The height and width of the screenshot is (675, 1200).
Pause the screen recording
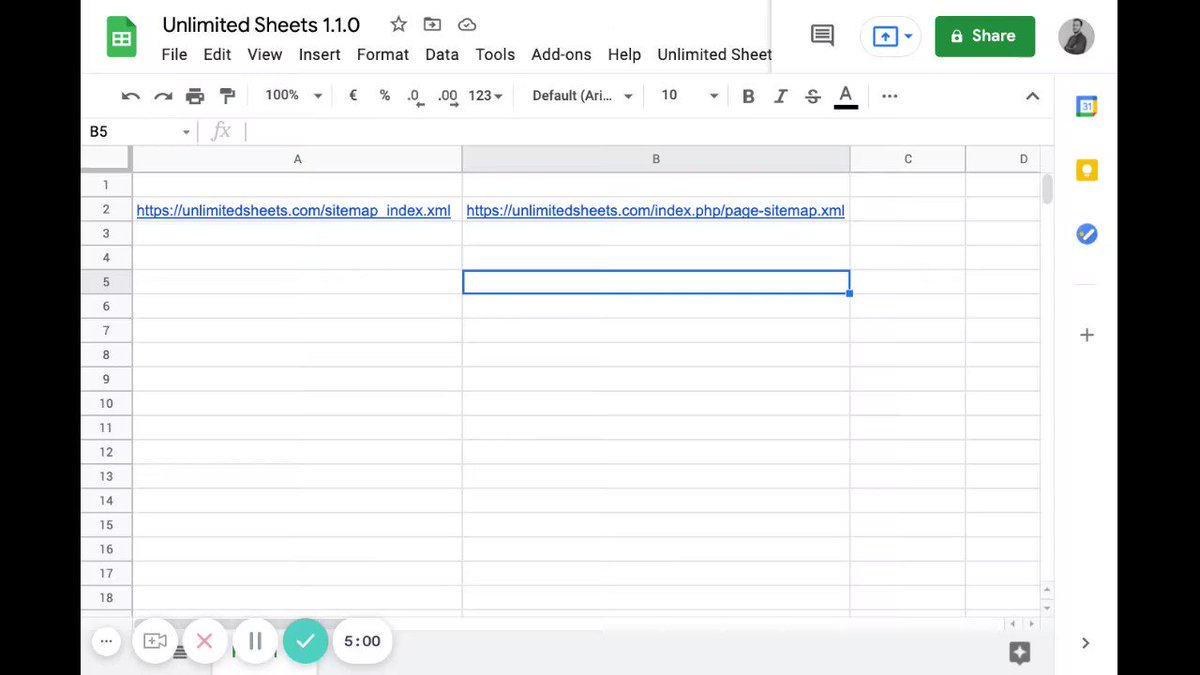tap(255, 641)
